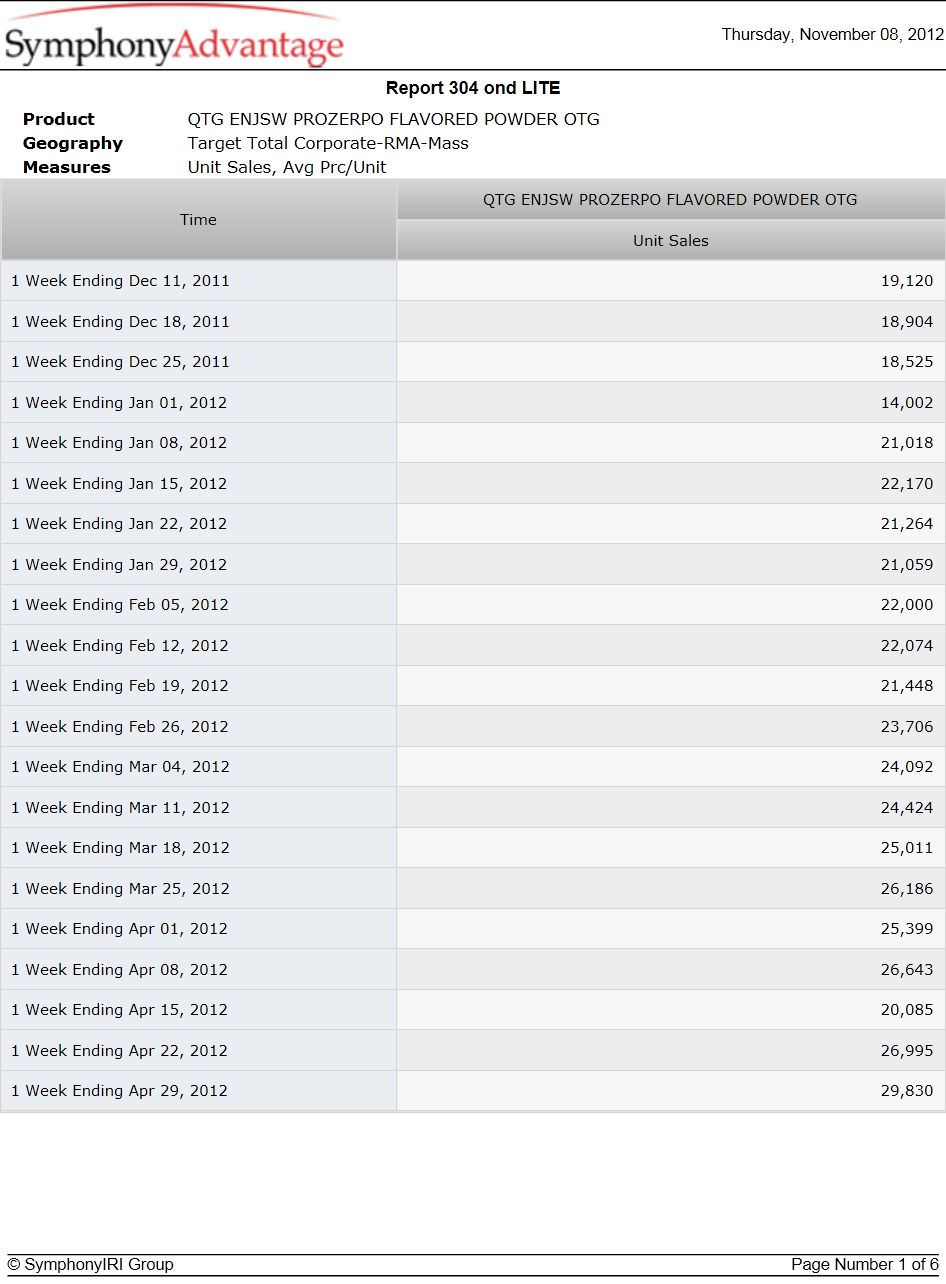The image size is (946, 1284).
Task: Select the row 1 Week Ending Apr 01, 2012
Action: [473, 929]
